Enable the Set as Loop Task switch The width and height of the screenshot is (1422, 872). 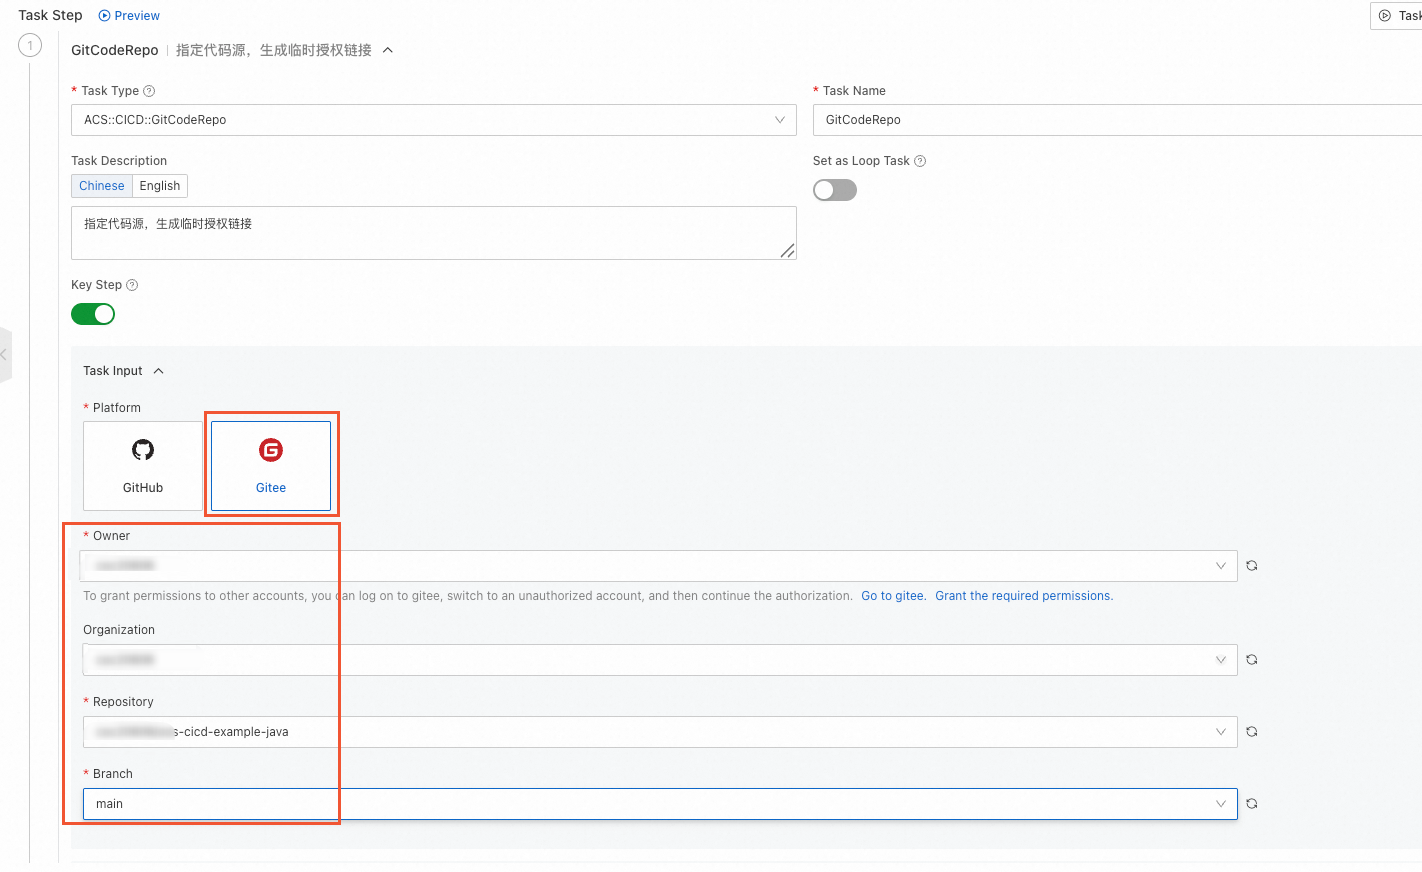tap(835, 190)
